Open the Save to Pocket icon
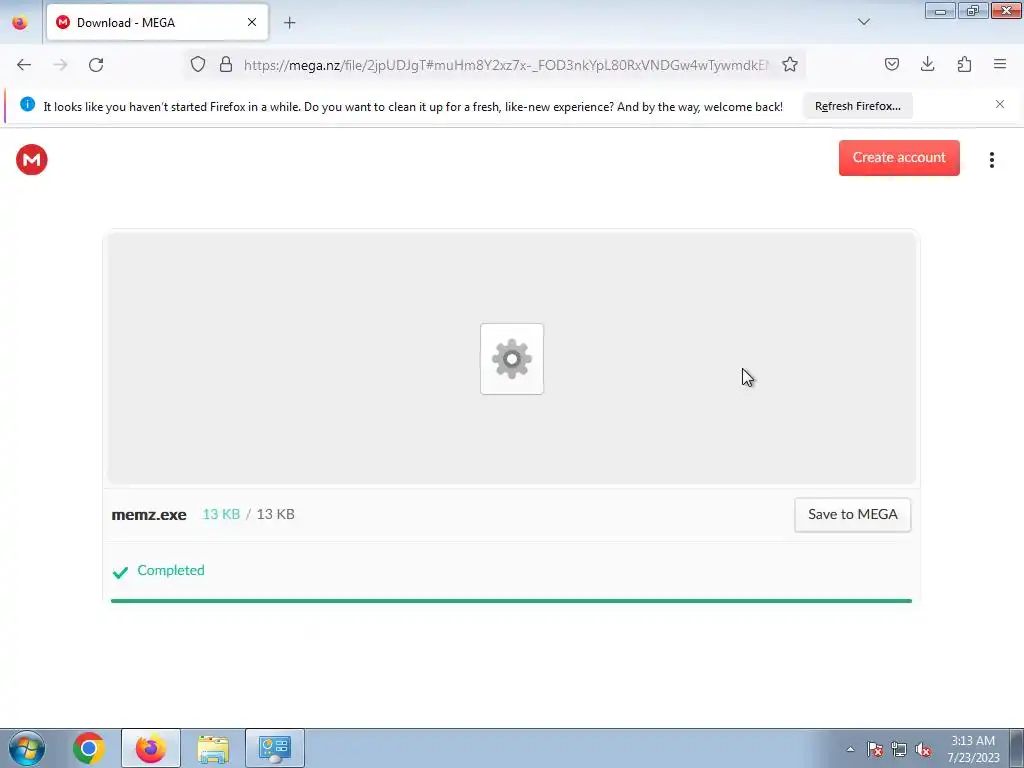Screen dimensions: 1024x768 891,64
